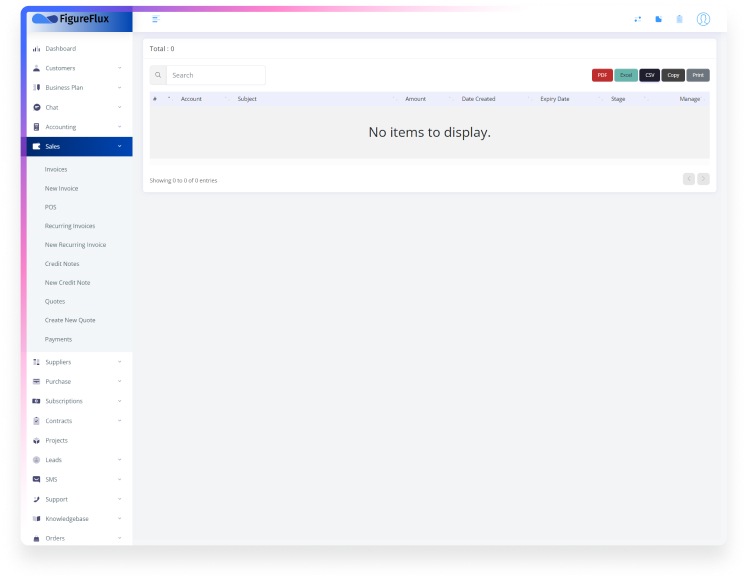
Task: Click the CSV export button
Action: pos(650,75)
